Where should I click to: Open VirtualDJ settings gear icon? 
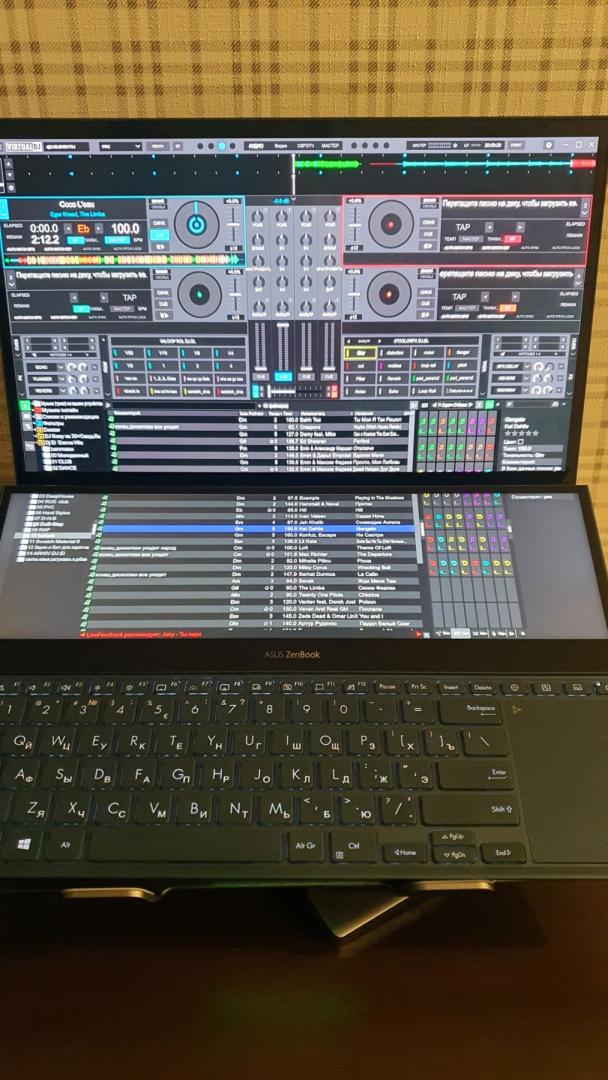[x=548, y=145]
